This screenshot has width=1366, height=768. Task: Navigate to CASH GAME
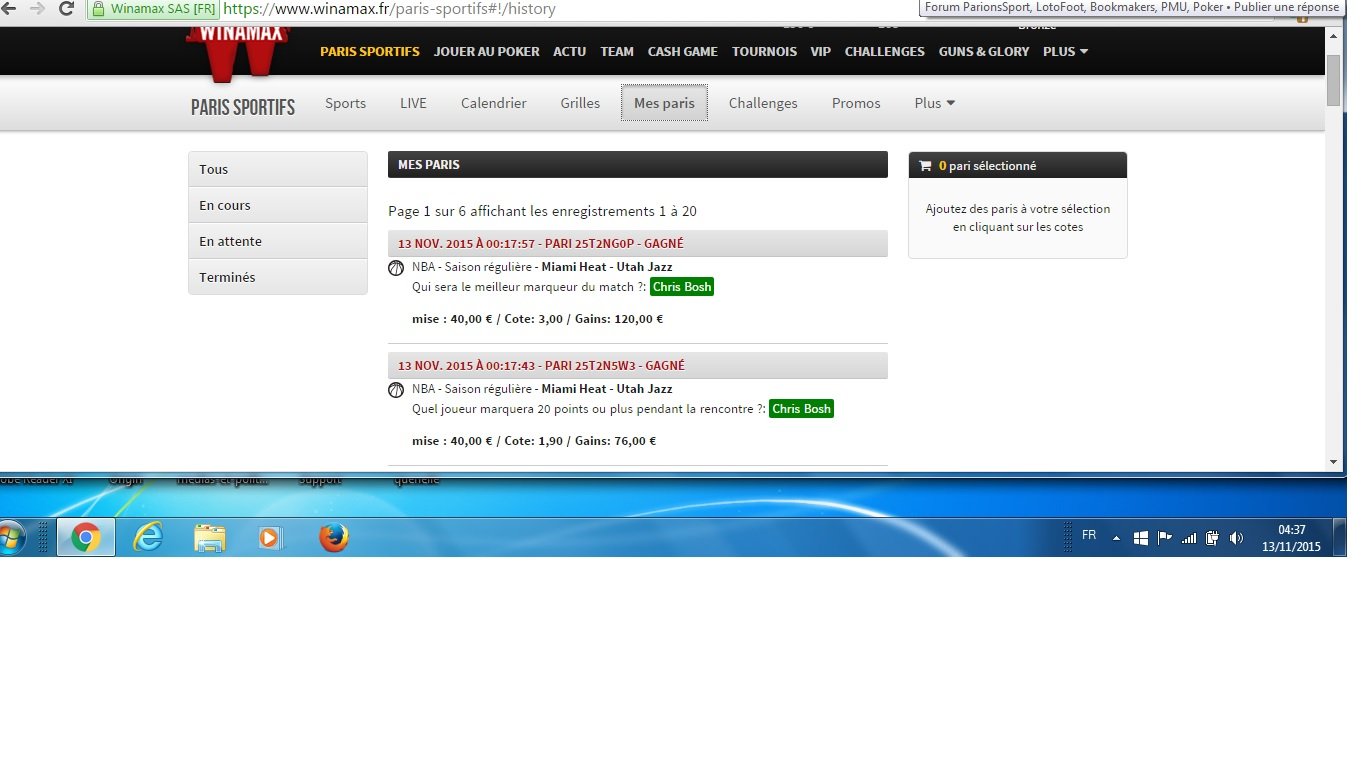point(683,51)
